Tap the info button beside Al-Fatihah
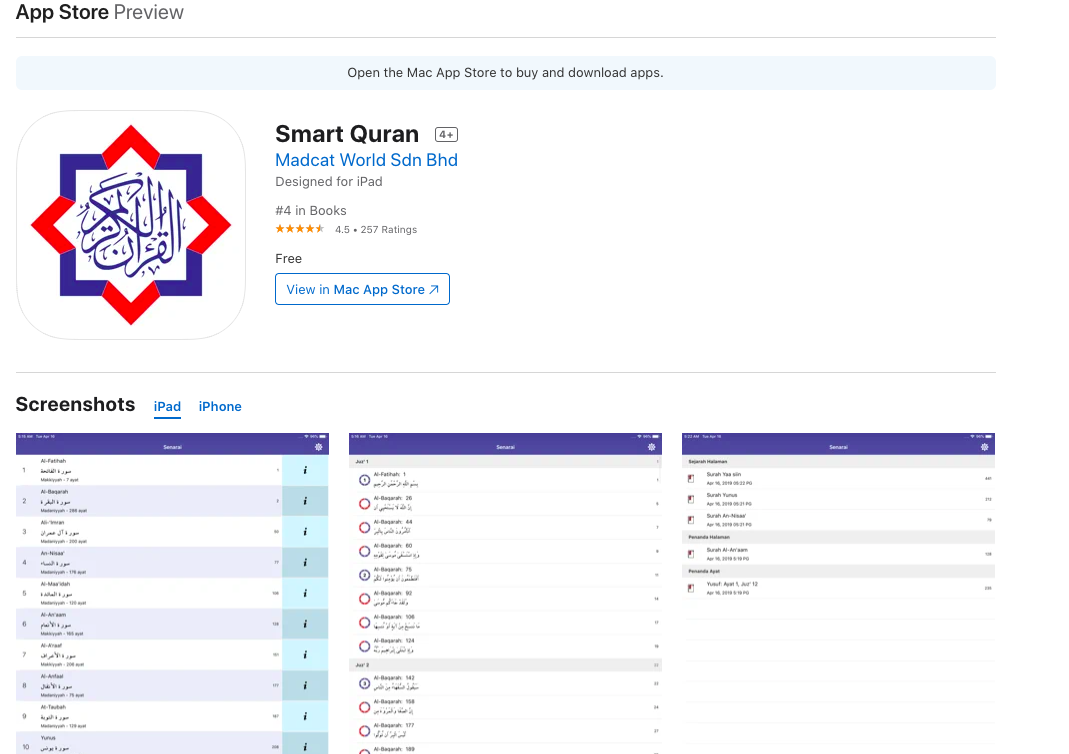This screenshot has height=754, width=1069. click(x=305, y=470)
